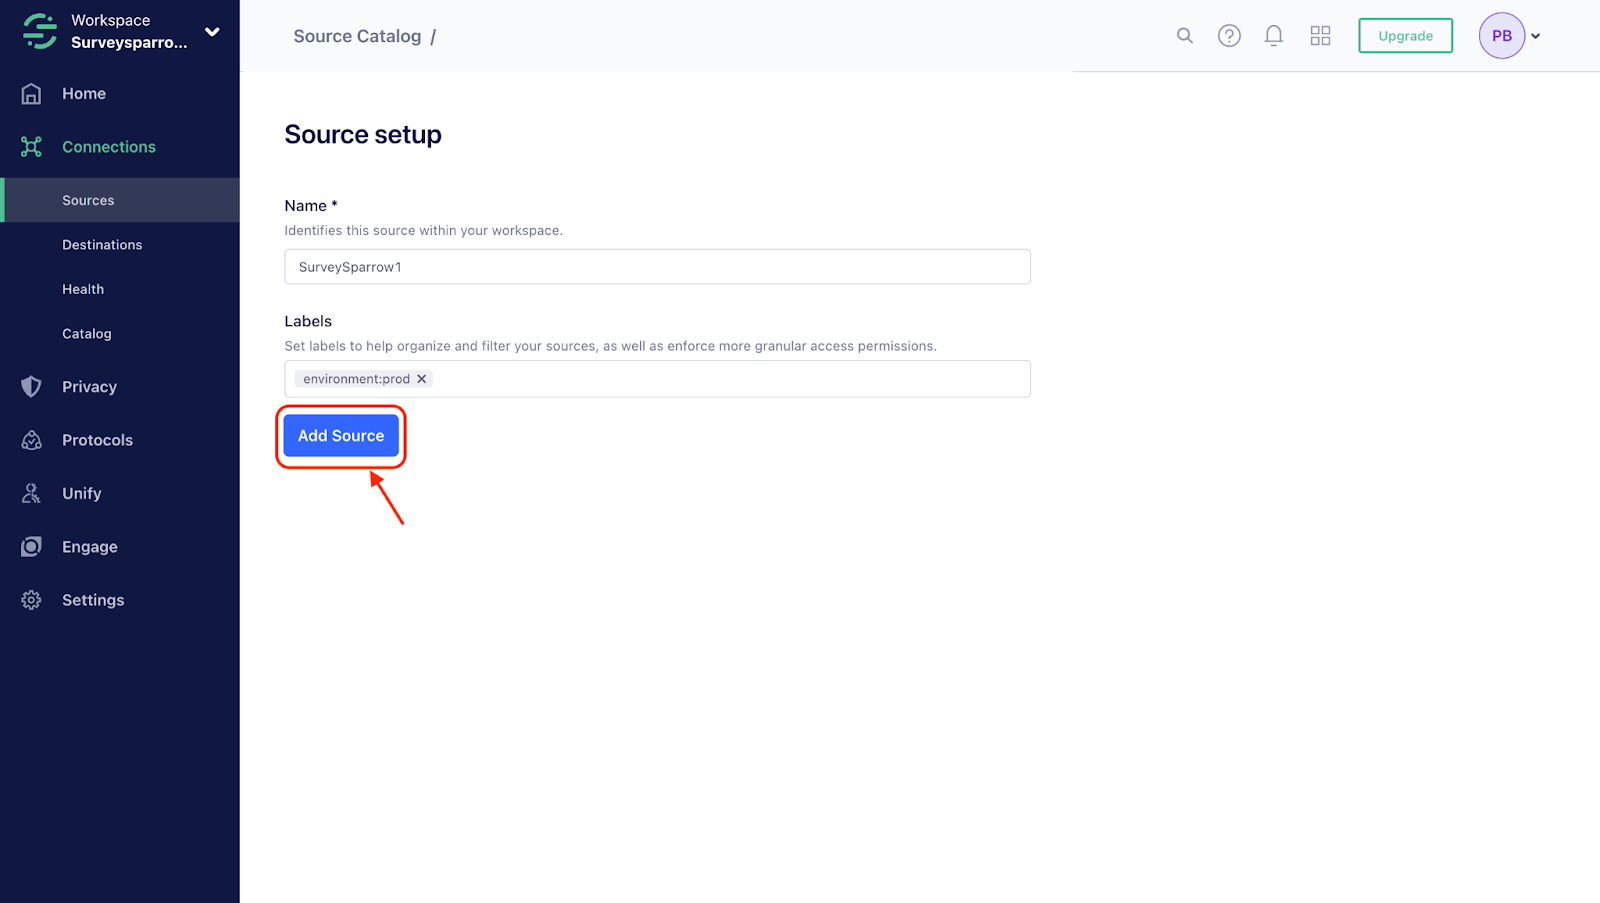This screenshot has height=903, width=1600.
Task: Click the Home house icon
Action: (x=32, y=94)
